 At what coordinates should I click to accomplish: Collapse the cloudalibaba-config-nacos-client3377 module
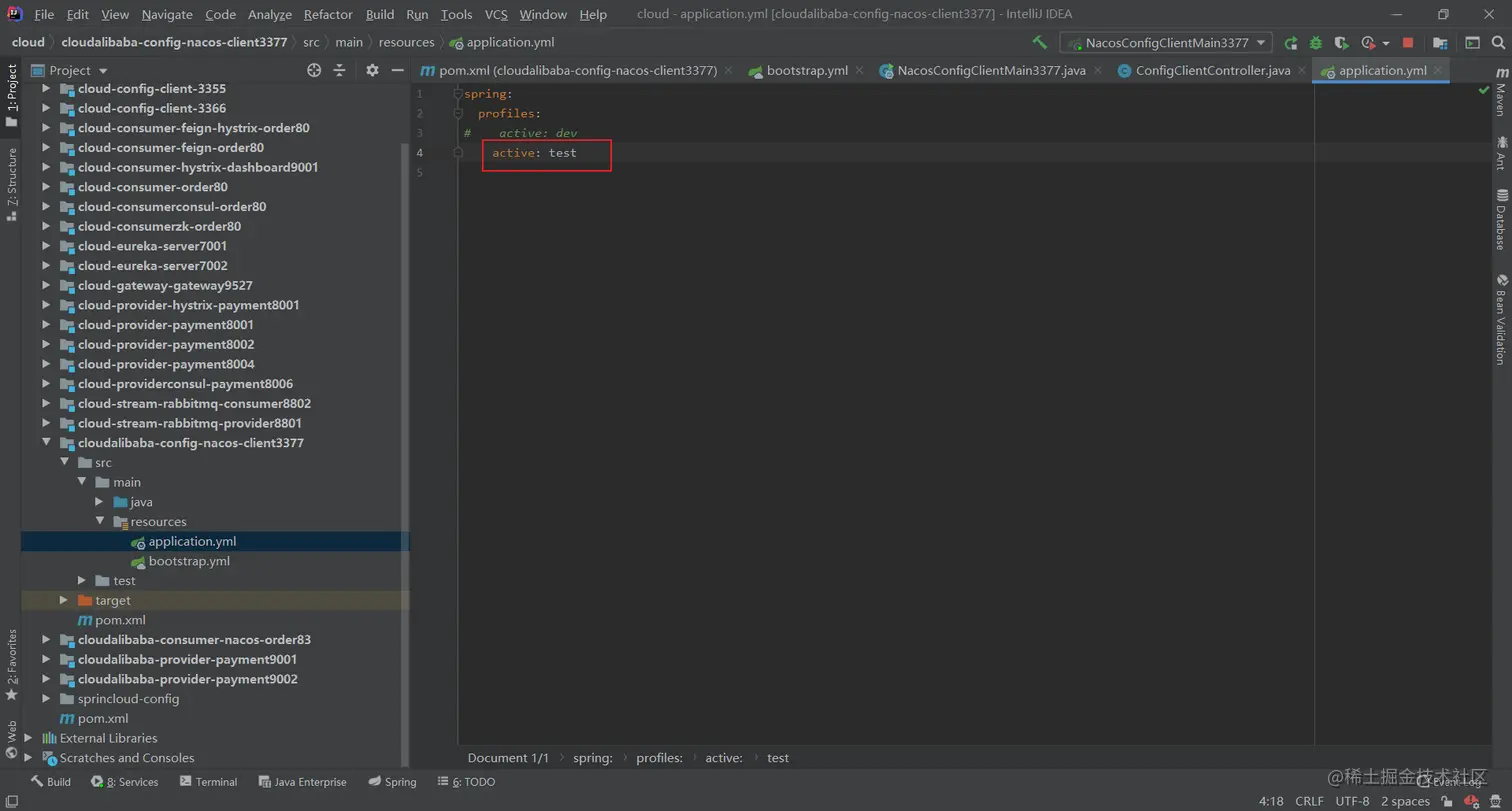click(45, 443)
